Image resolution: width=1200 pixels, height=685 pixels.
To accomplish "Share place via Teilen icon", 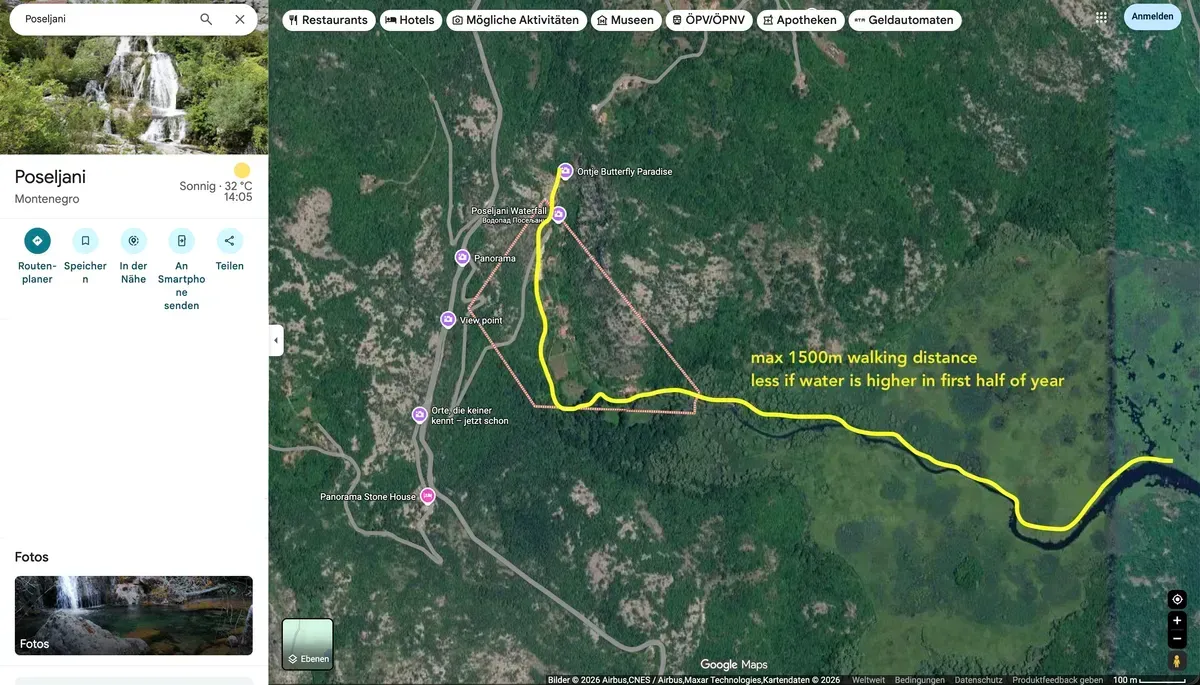I will [229, 240].
